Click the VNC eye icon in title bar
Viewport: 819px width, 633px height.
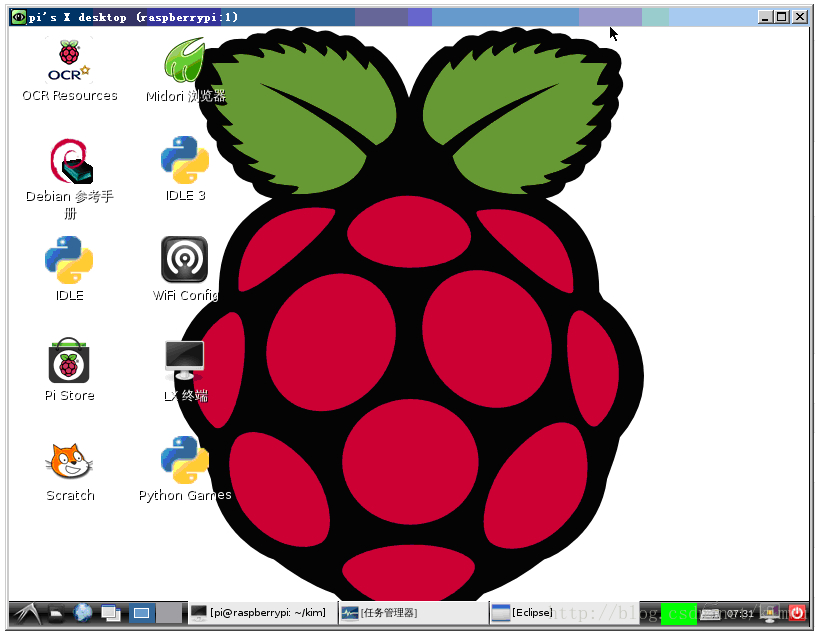tap(19, 17)
